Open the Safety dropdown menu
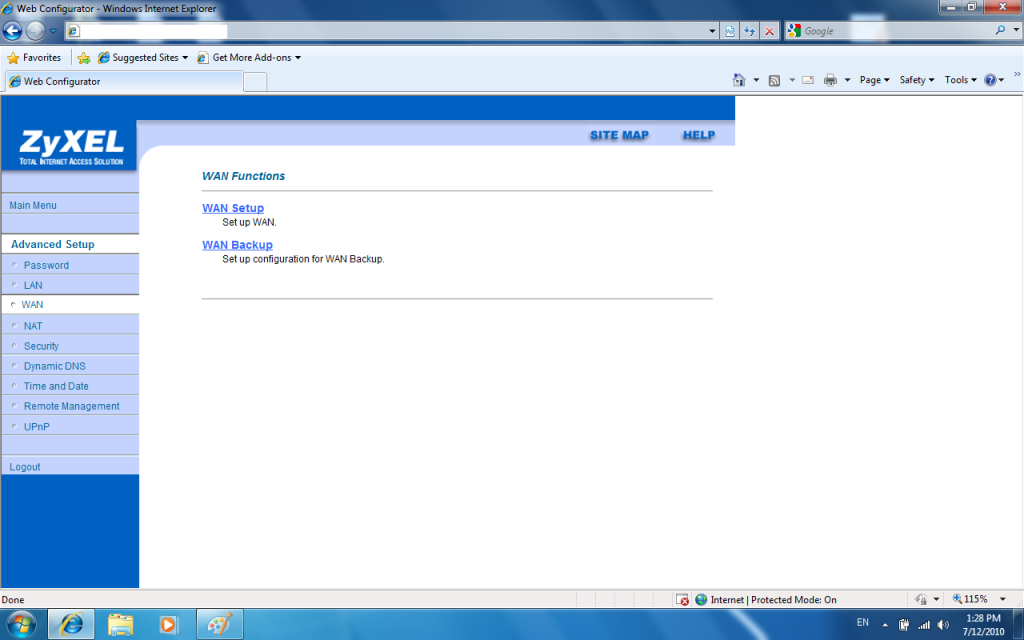 click(x=917, y=80)
